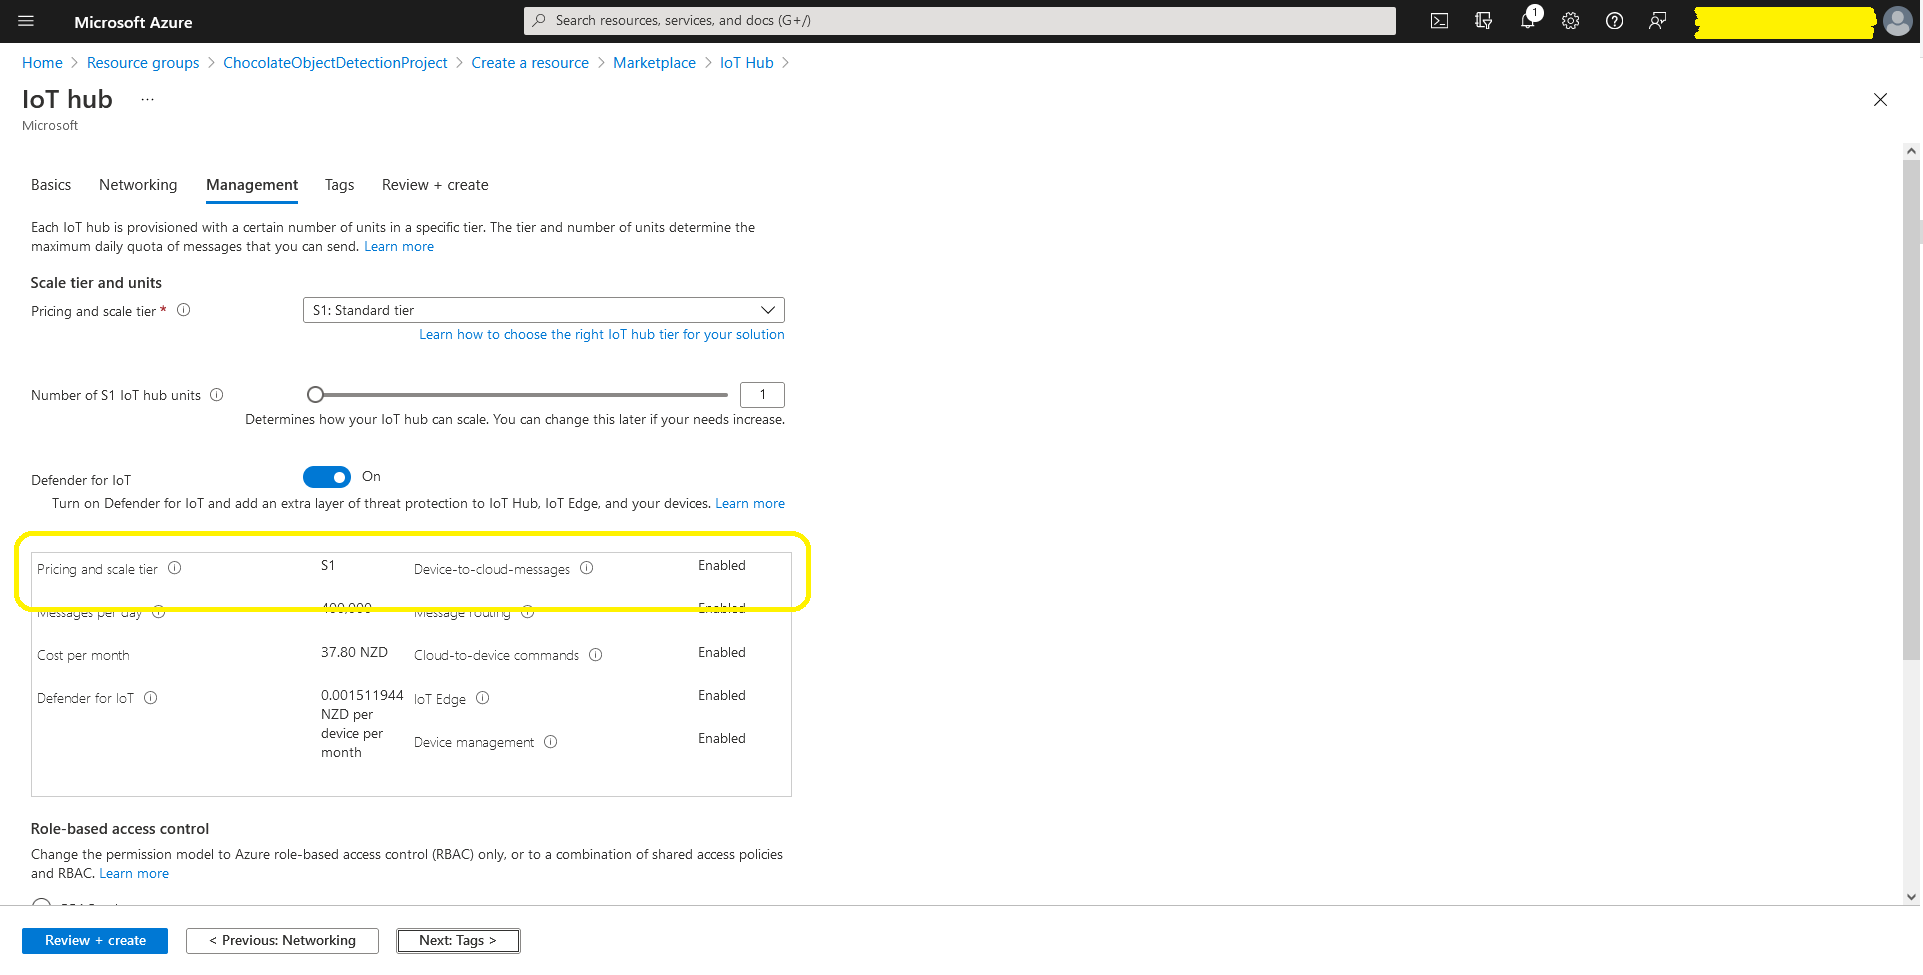This screenshot has height=975, width=1923.
Task: Open Directories and subscriptions filter icon
Action: (1483, 21)
